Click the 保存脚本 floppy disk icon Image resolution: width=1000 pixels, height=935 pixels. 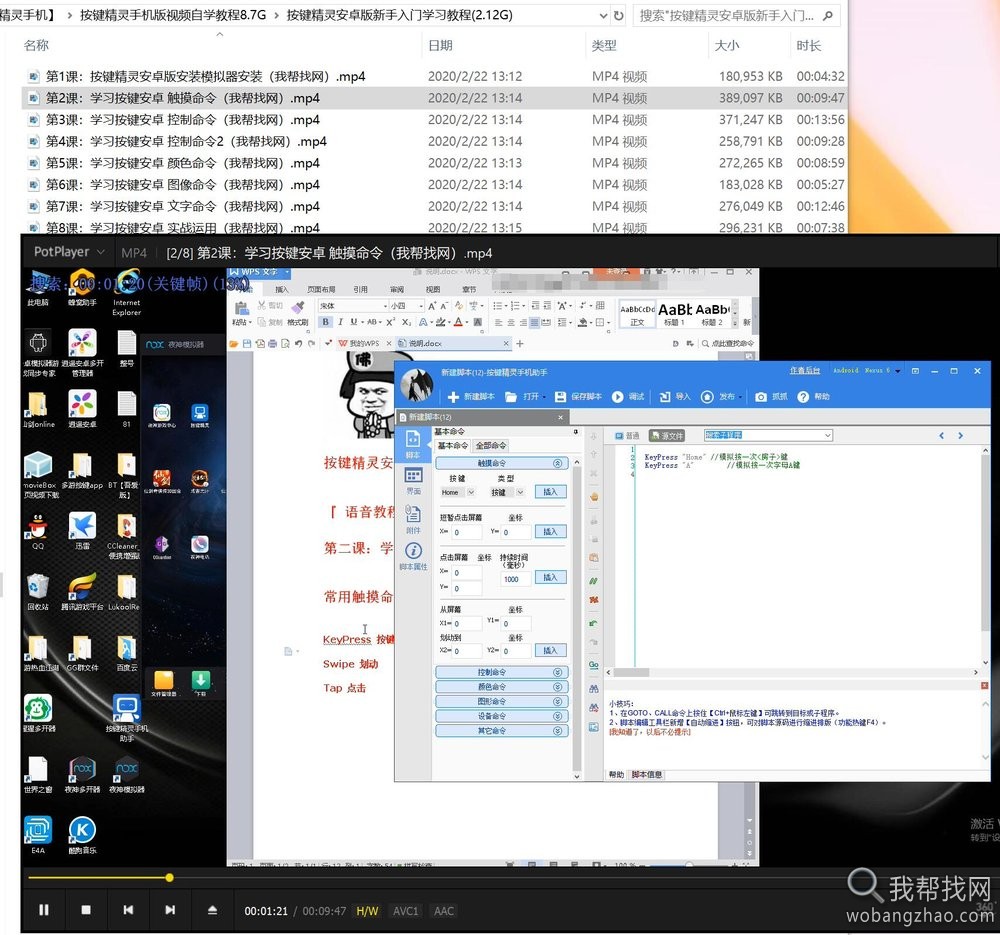pyautogui.click(x=560, y=397)
